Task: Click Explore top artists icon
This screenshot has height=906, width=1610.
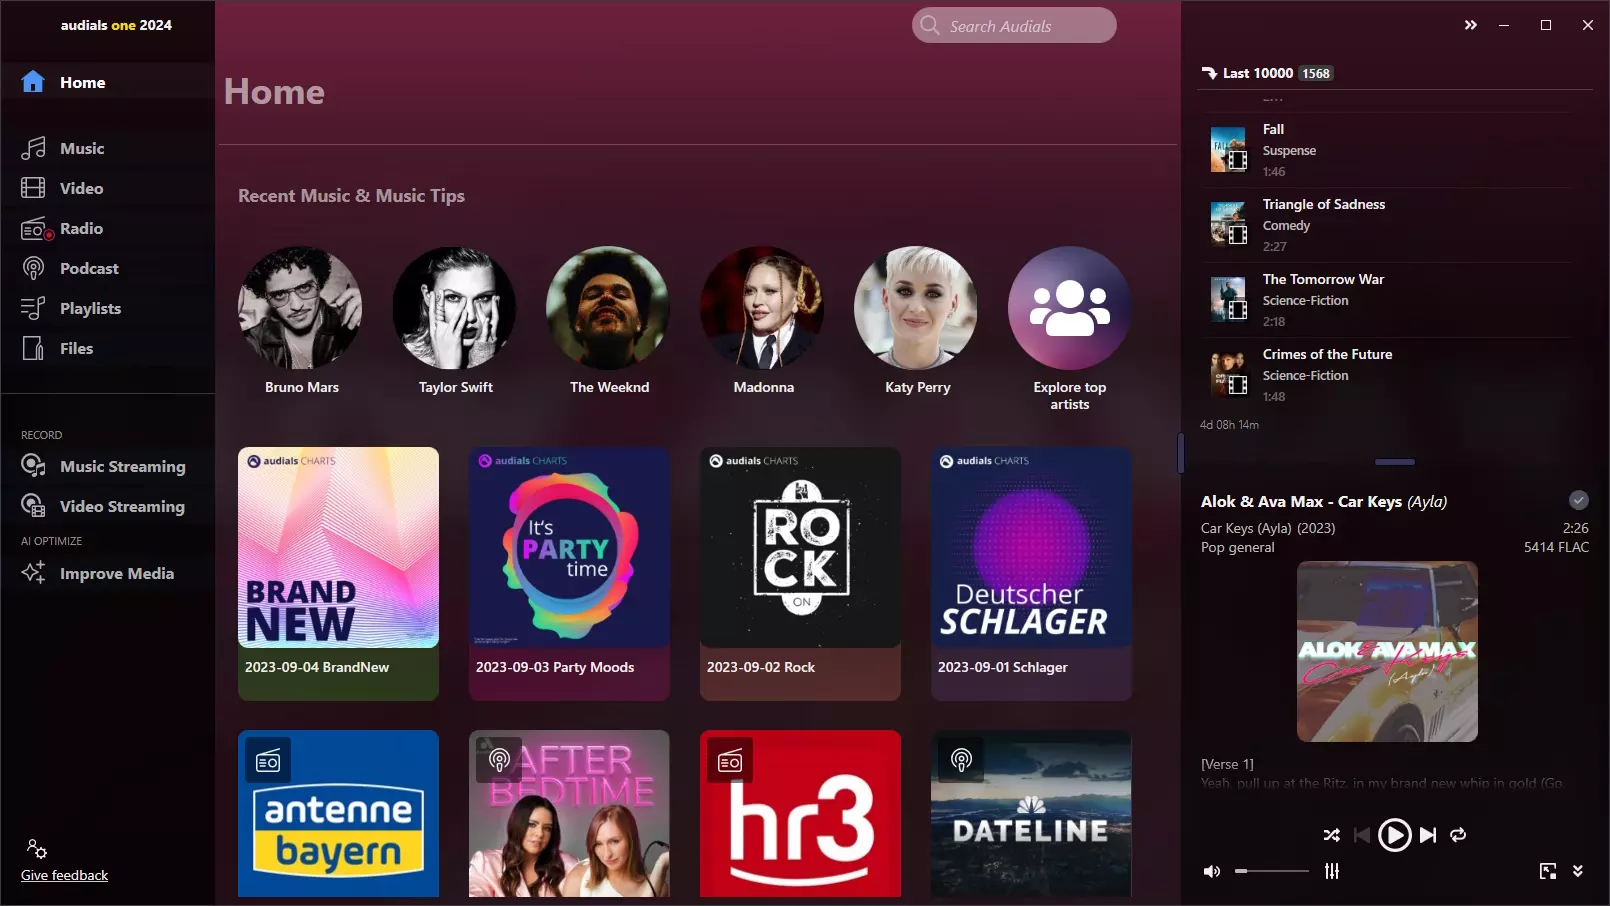Action: pyautogui.click(x=1070, y=308)
